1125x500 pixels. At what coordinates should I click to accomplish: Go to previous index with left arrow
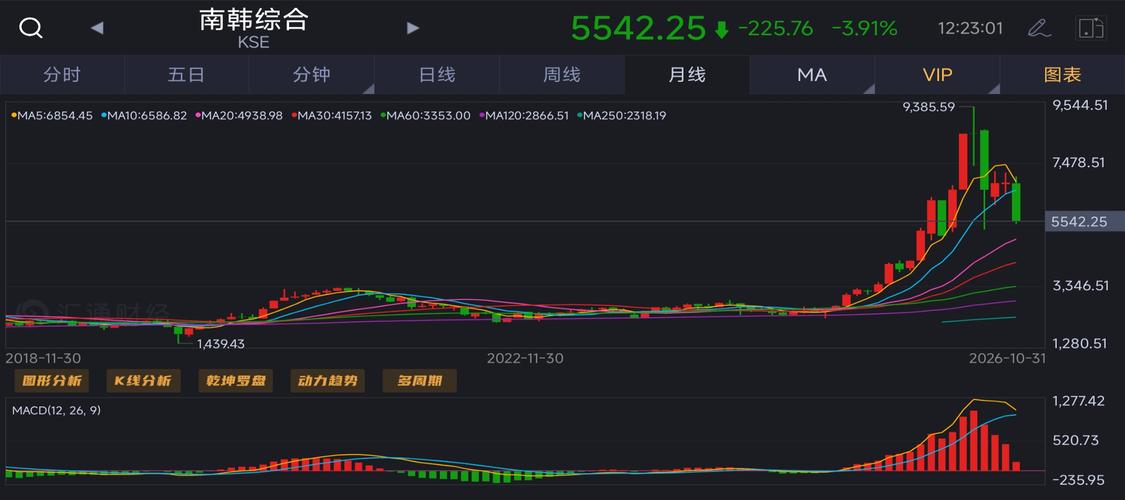tap(97, 28)
